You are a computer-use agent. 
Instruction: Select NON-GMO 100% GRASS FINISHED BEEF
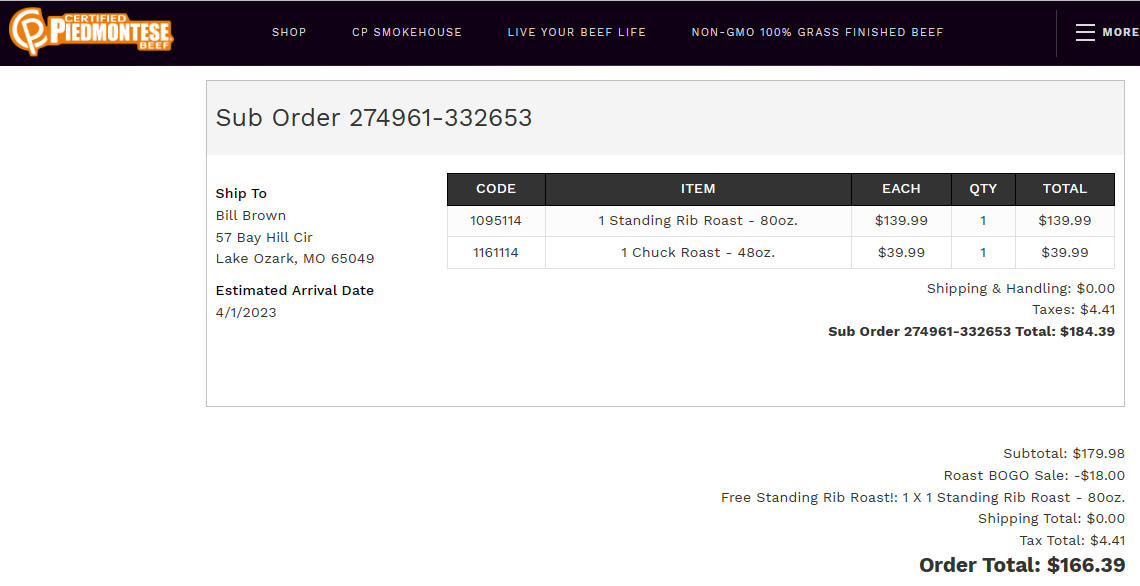click(x=817, y=32)
